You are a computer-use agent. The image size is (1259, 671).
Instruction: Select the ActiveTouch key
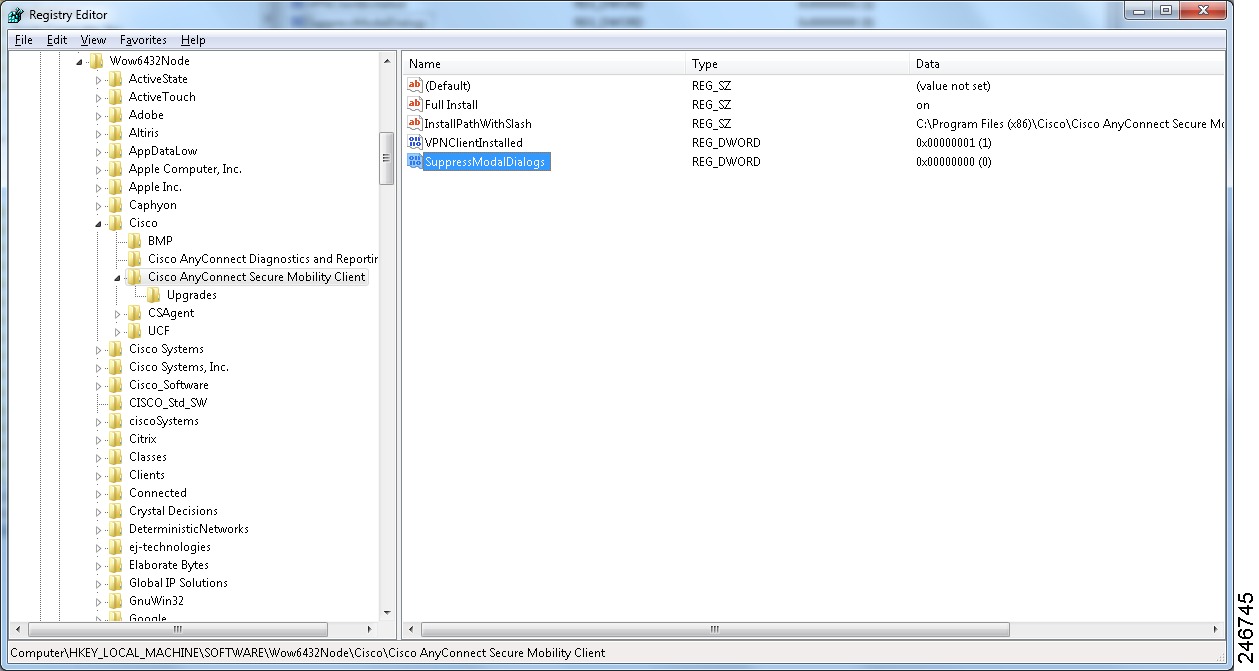[162, 97]
